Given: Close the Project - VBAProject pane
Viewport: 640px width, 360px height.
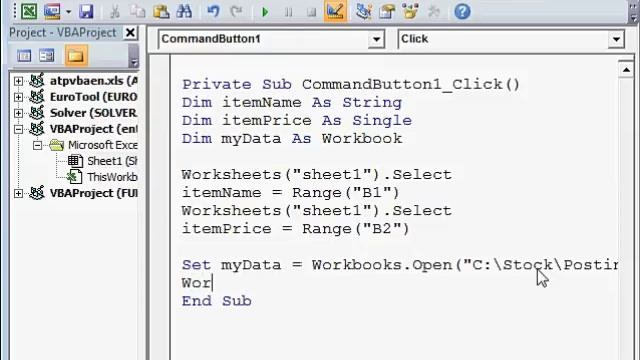Looking at the screenshot, I should (130, 32).
